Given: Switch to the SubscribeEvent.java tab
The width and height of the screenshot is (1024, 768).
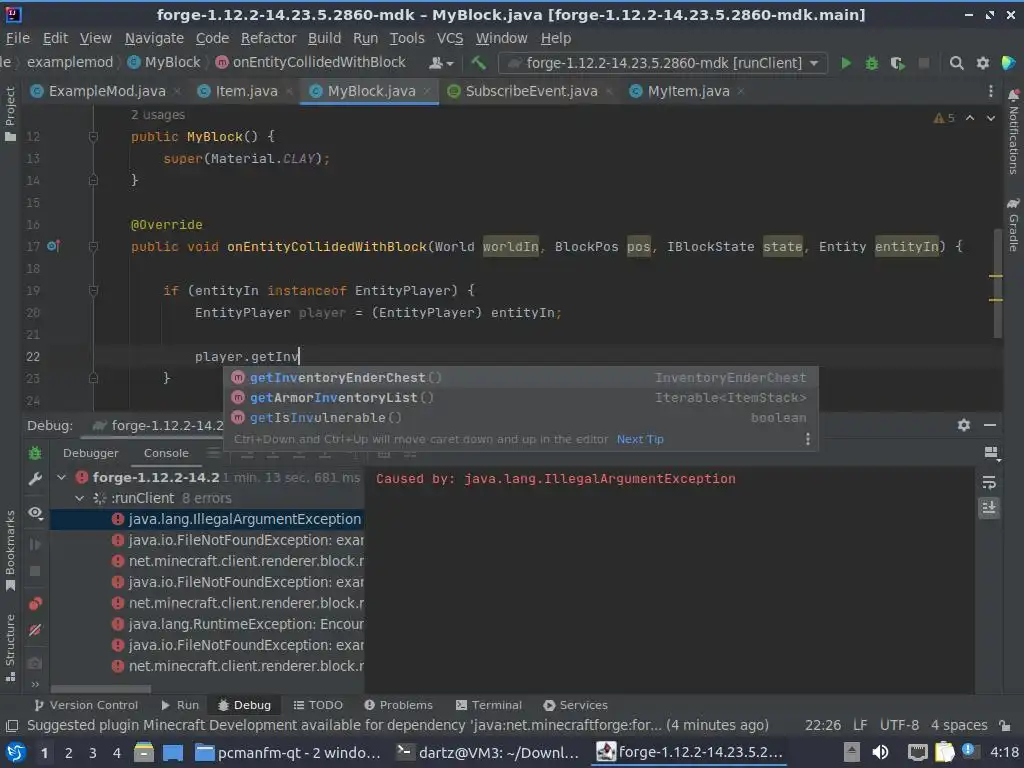Looking at the screenshot, I should 531,91.
